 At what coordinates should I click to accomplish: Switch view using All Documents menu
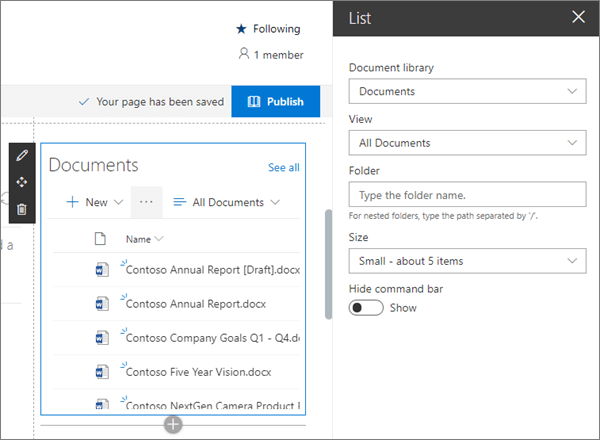(x=227, y=202)
